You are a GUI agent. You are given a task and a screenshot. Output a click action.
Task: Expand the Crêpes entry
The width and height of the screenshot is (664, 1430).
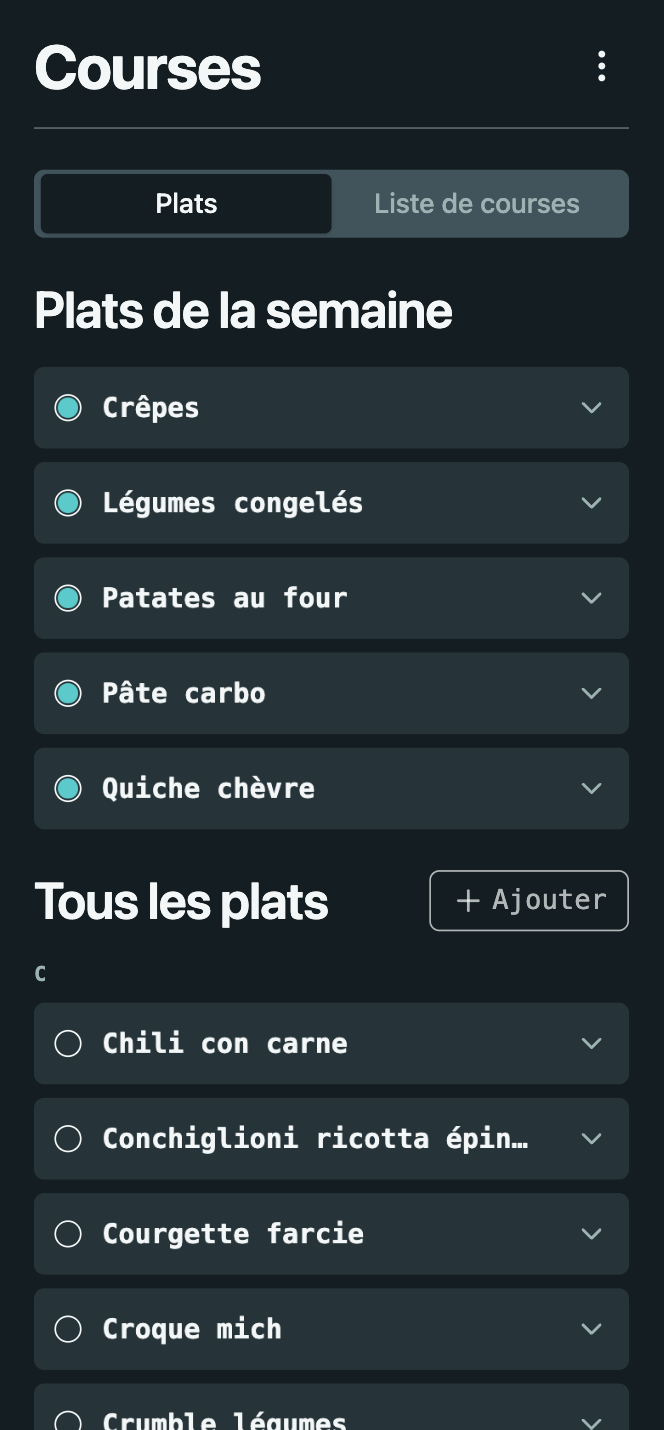(591, 407)
